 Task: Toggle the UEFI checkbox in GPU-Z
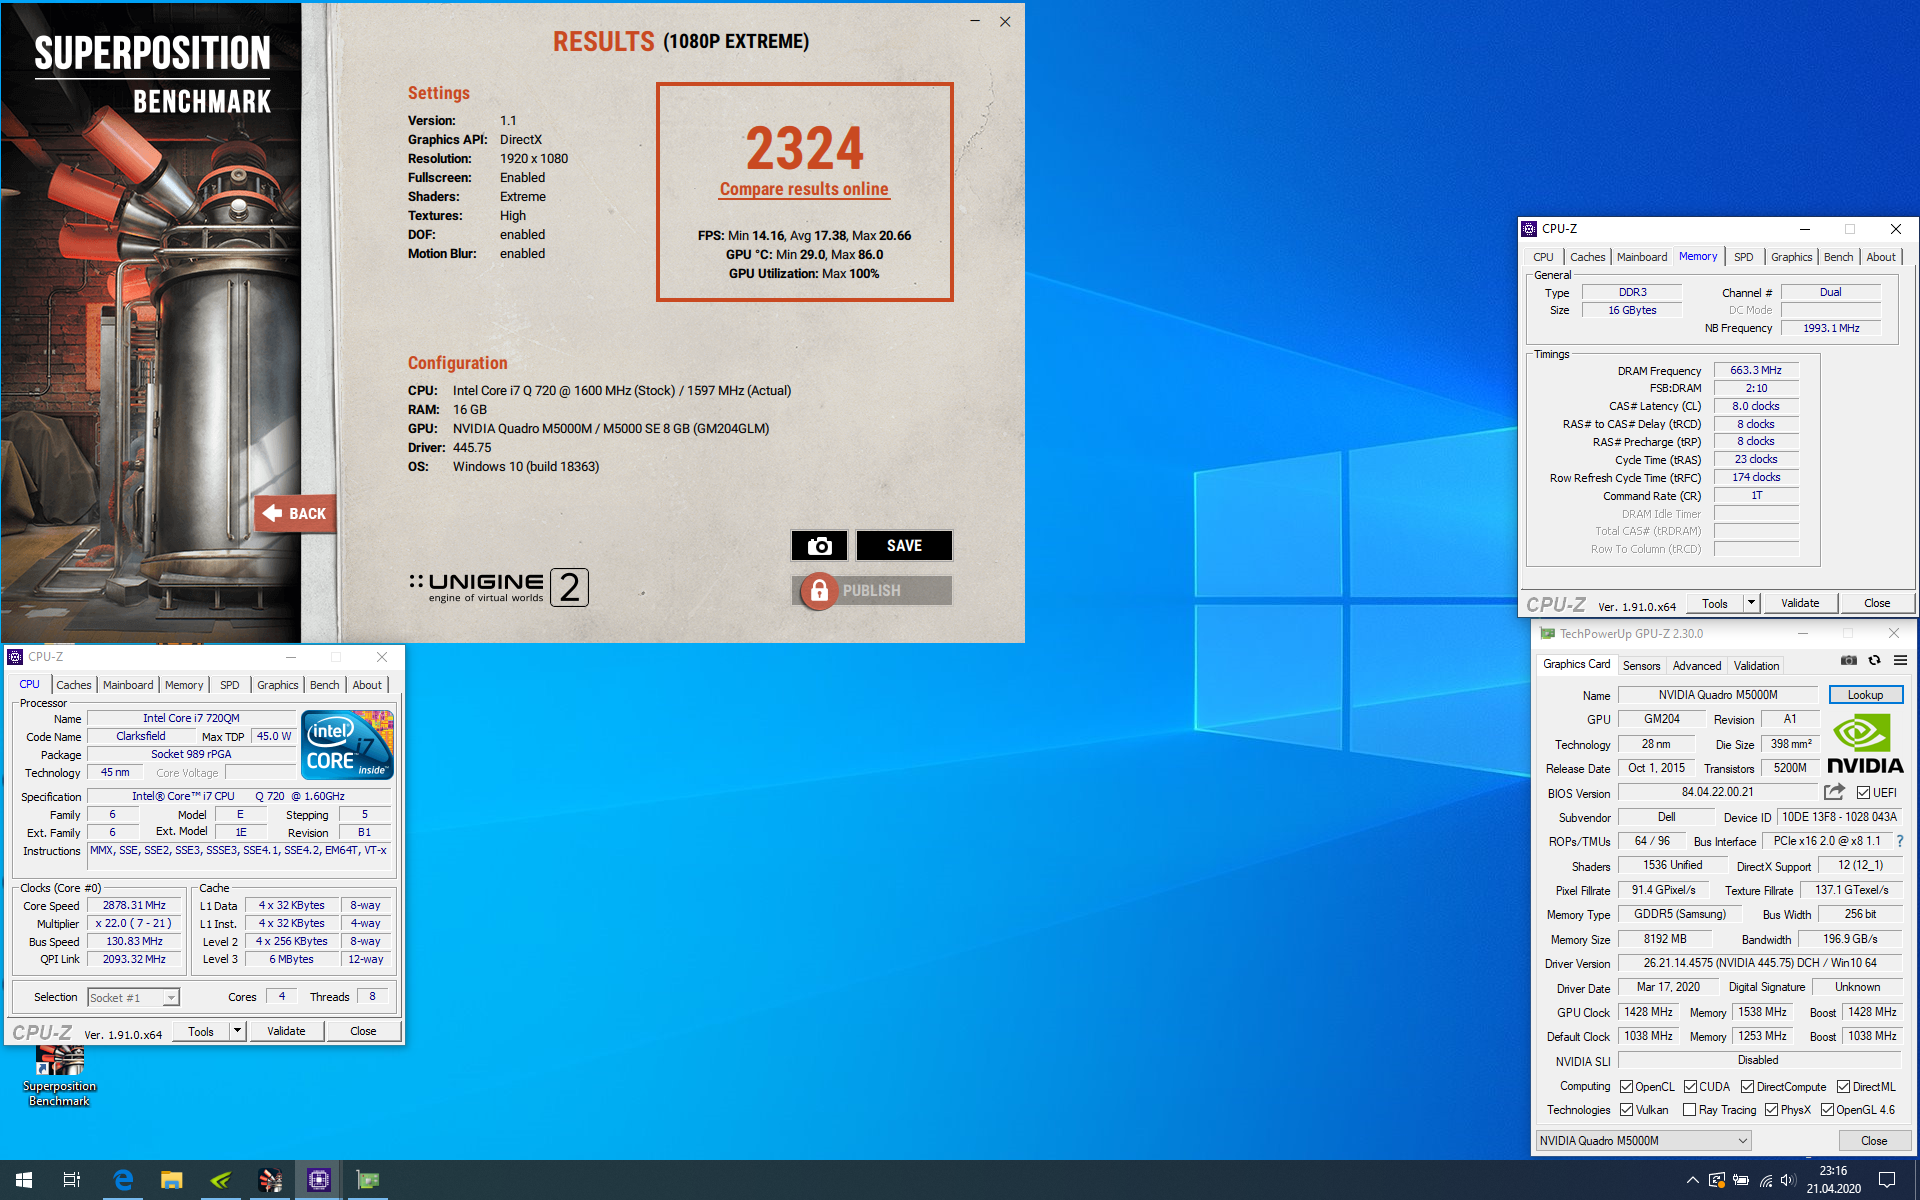[1863, 793]
